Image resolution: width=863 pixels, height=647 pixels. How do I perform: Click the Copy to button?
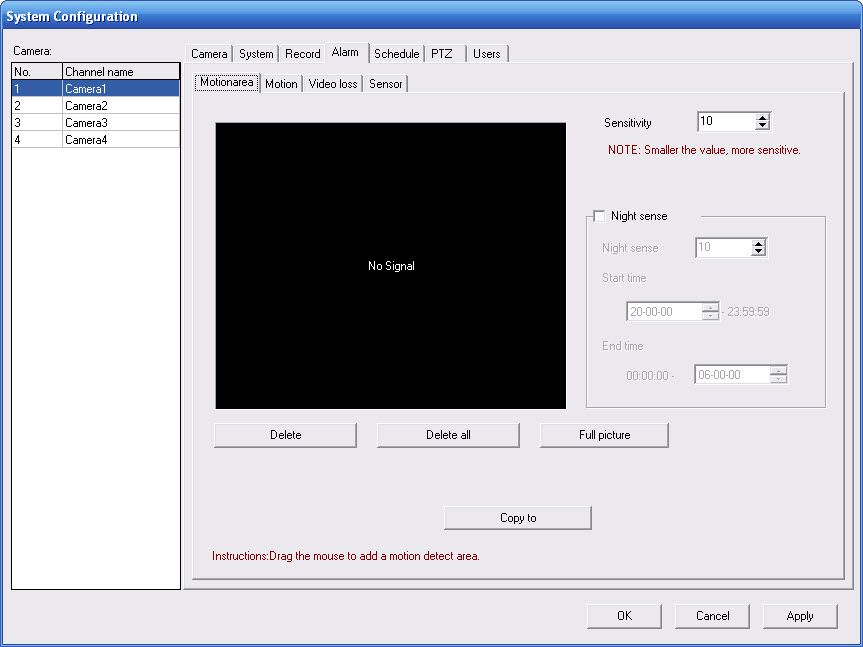click(518, 518)
